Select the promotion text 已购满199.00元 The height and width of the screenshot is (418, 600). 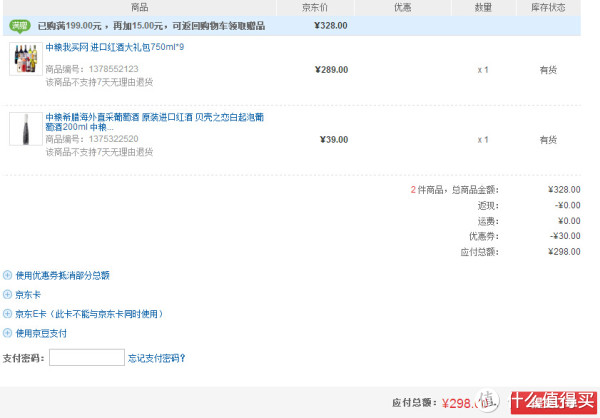pyautogui.click(x=70, y=26)
